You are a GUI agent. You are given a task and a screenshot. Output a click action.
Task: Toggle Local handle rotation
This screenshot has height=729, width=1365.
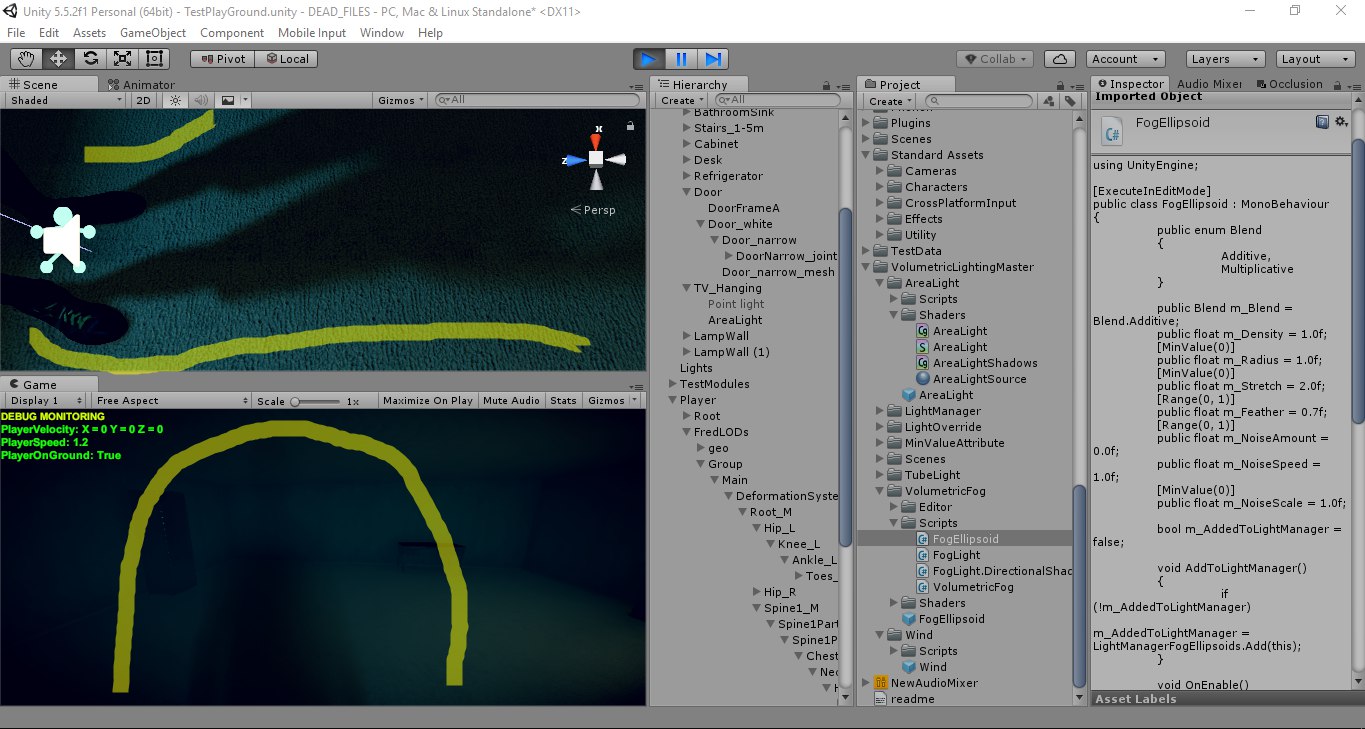[x=286, y=59]
